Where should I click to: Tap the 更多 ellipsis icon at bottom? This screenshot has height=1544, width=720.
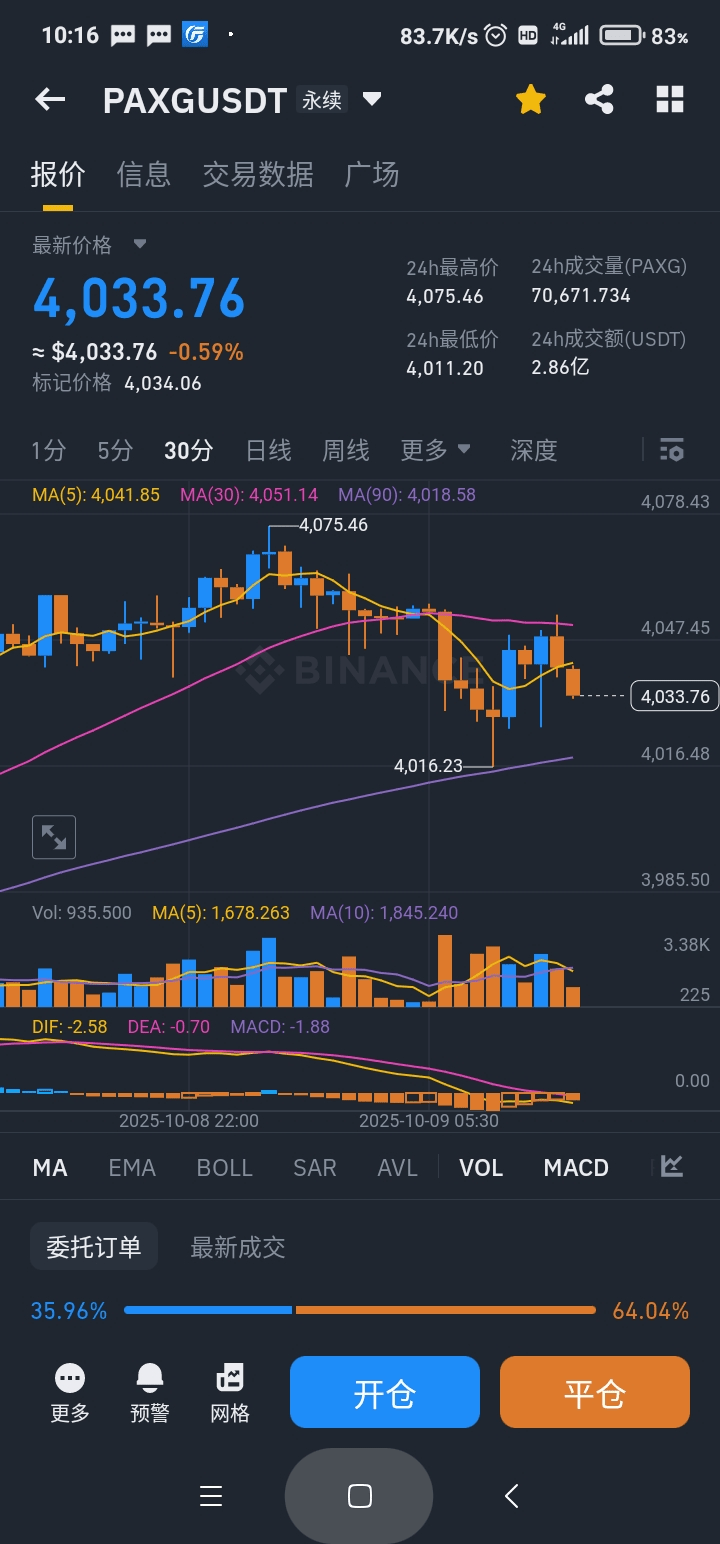(x=70, y=1379)
